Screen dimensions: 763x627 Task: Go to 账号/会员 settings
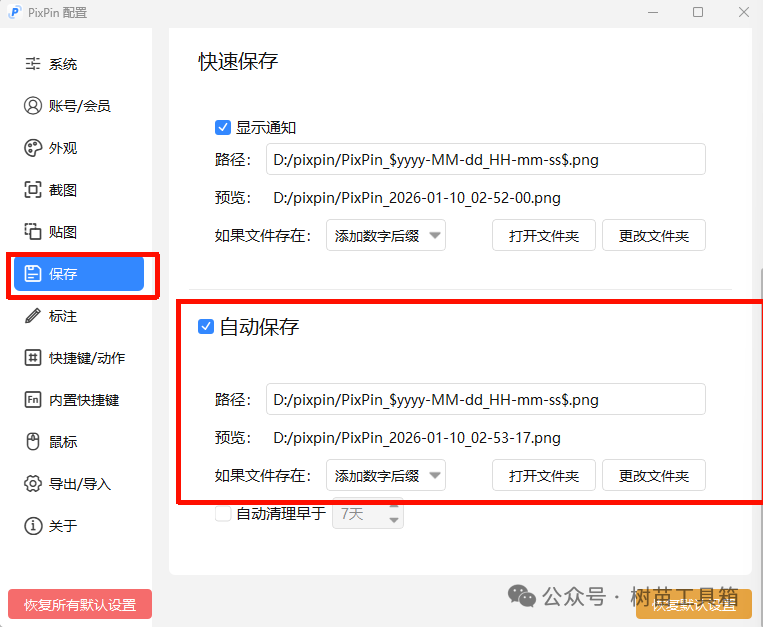(79, 106)
